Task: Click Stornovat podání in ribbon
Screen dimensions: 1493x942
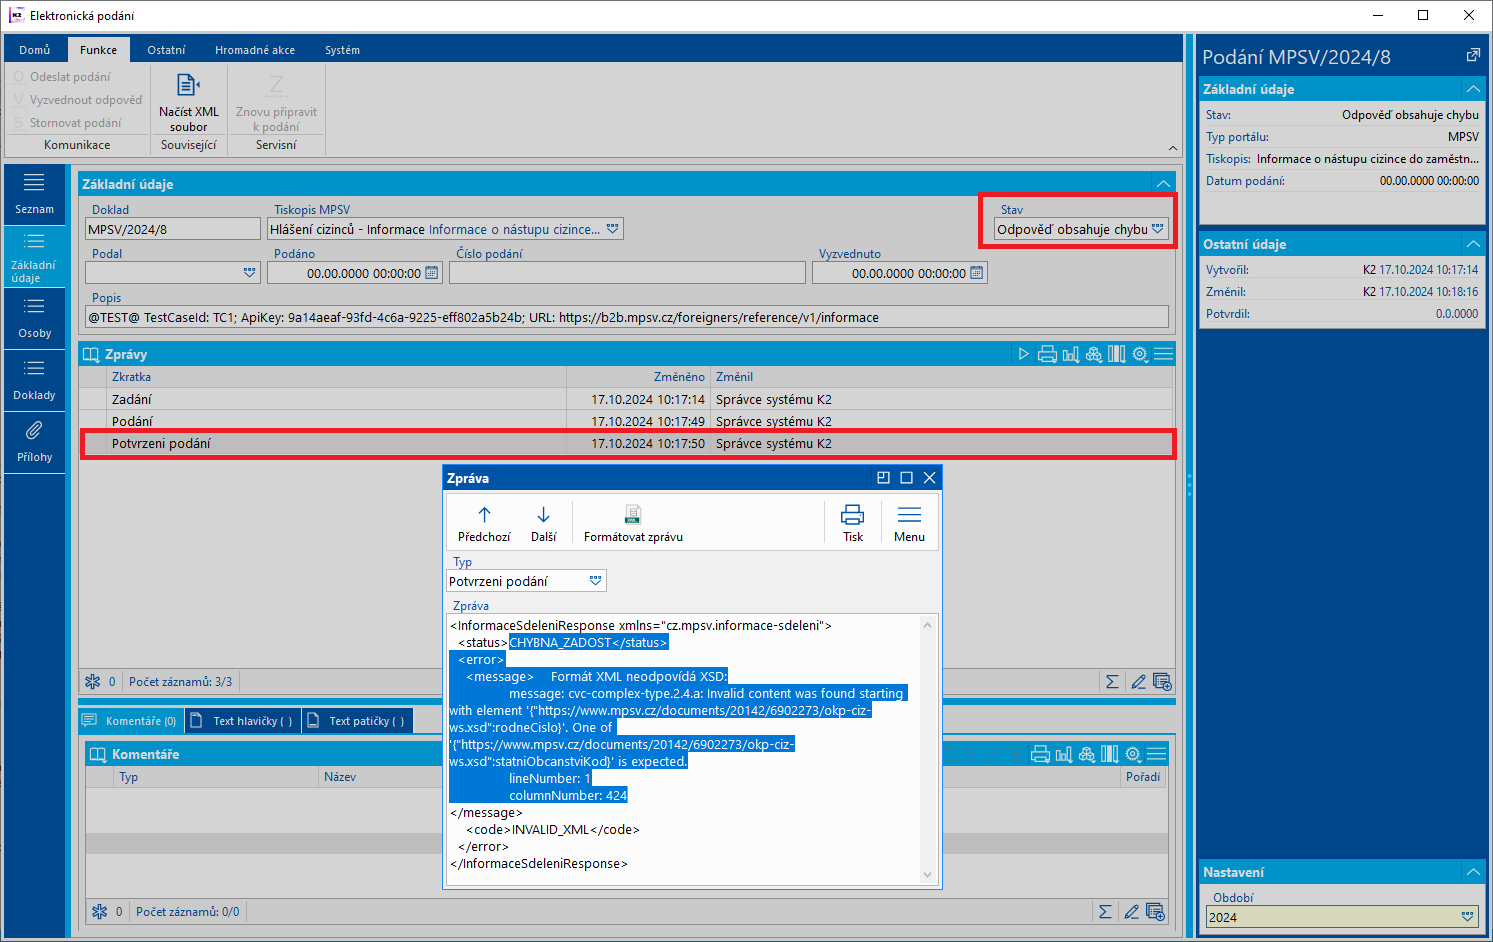Action: coord(67,123)
